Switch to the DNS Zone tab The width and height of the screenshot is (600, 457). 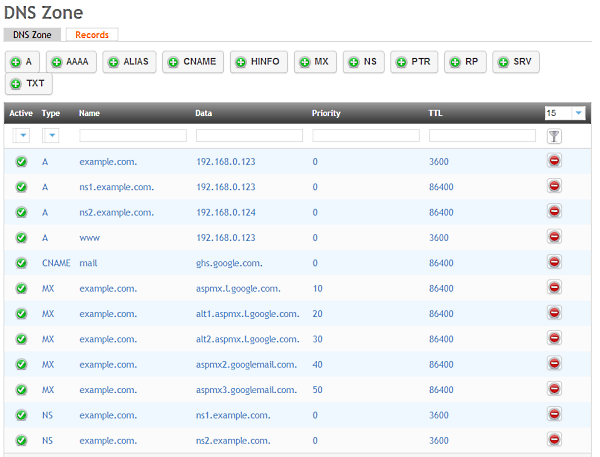(x=32, y=35)
